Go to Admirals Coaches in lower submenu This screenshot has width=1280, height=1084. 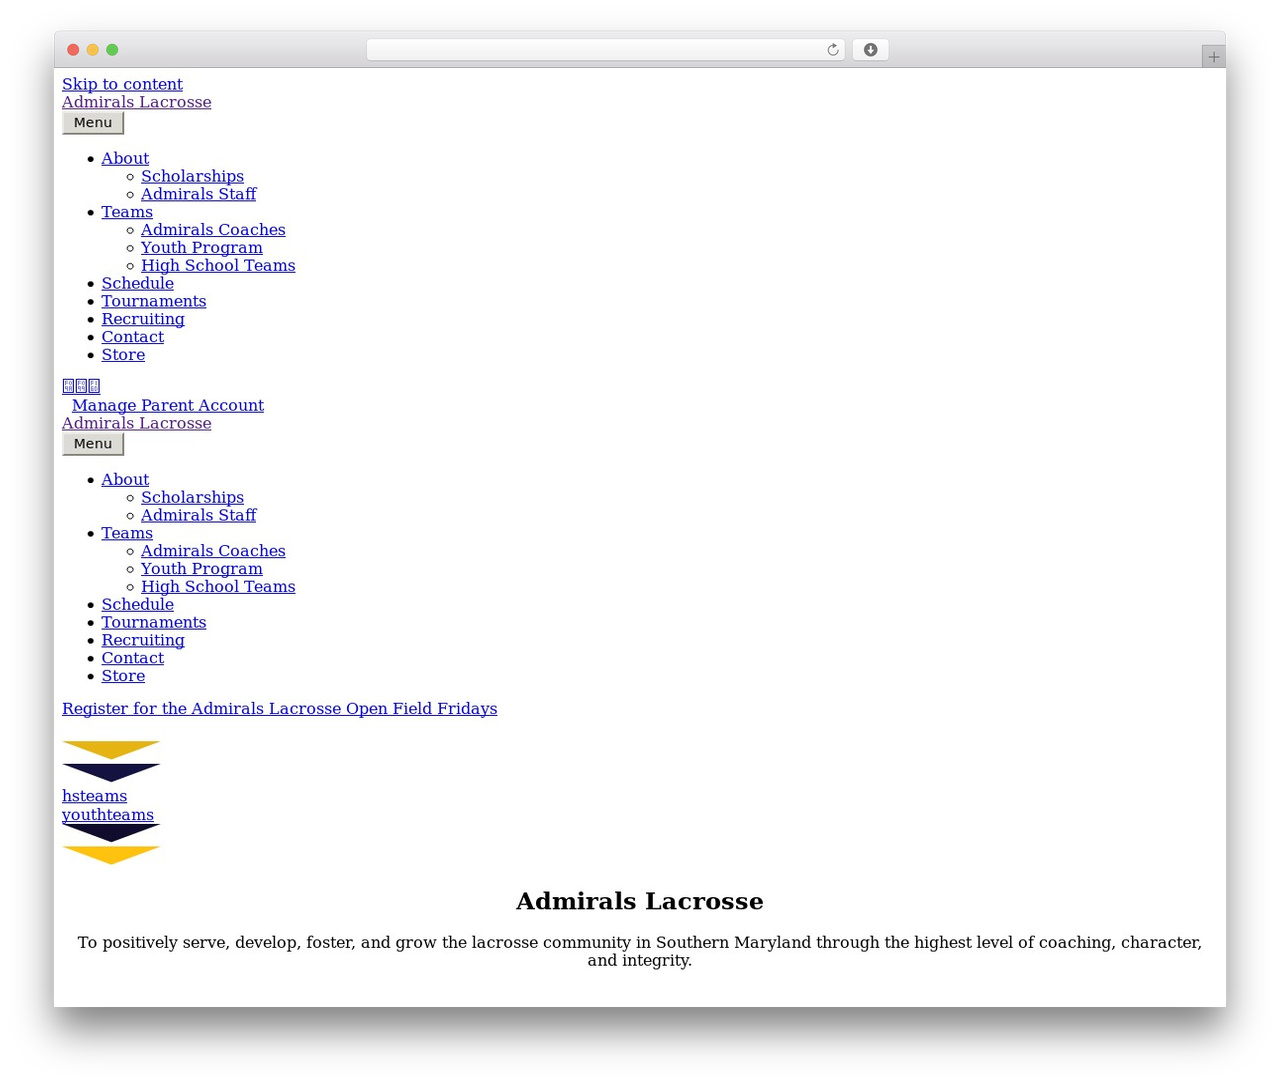tap(213, 551)
